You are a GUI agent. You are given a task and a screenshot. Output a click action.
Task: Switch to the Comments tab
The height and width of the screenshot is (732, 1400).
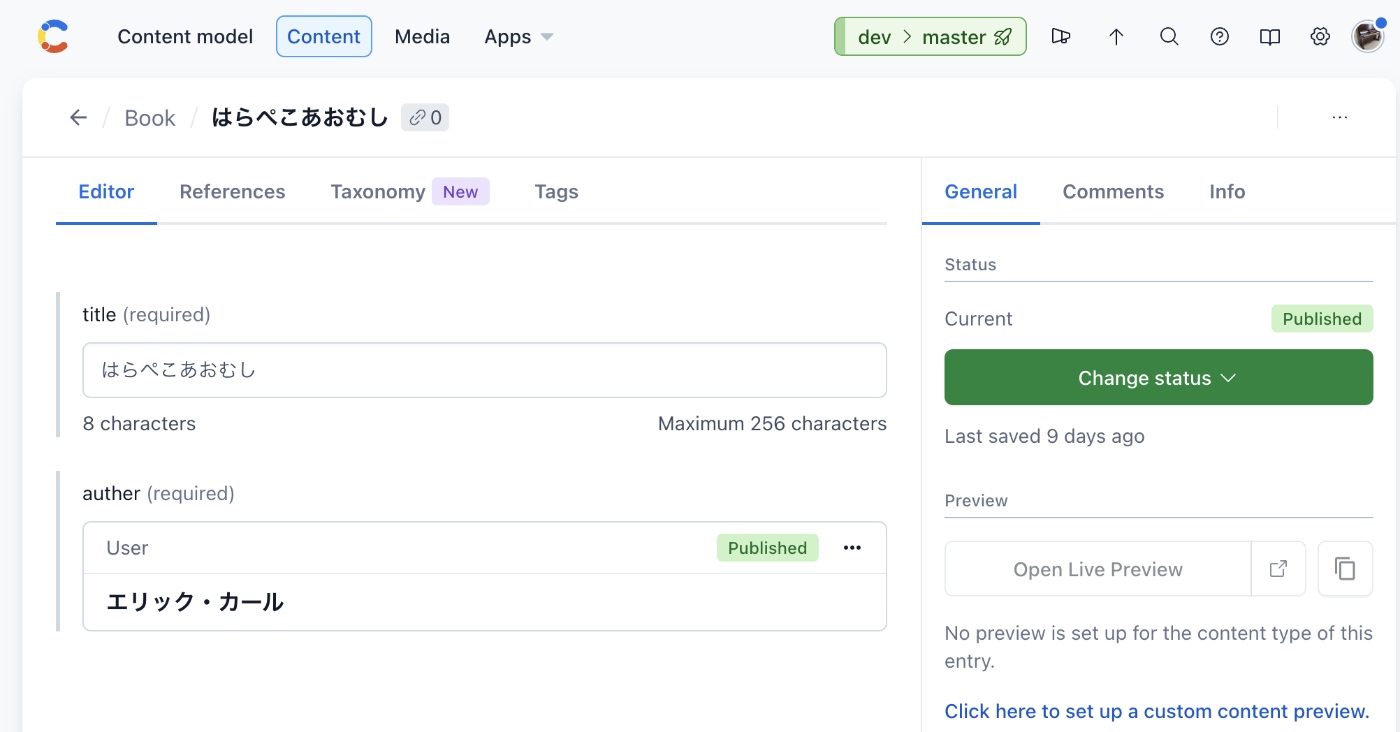pyautogui.click(x=1113, y=192)
